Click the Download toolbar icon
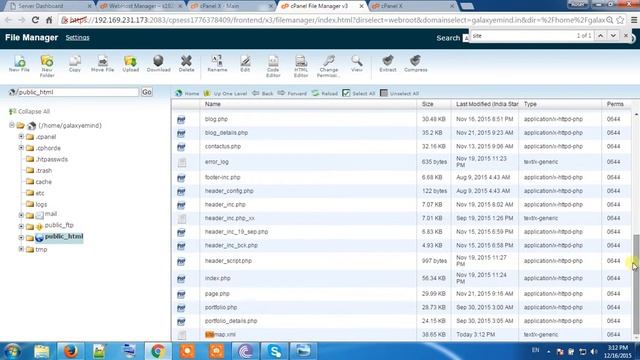 click(158, 64)
